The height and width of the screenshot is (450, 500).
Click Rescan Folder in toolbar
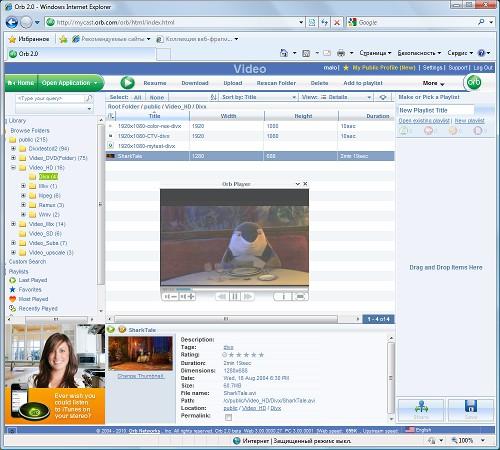(276, 83)
